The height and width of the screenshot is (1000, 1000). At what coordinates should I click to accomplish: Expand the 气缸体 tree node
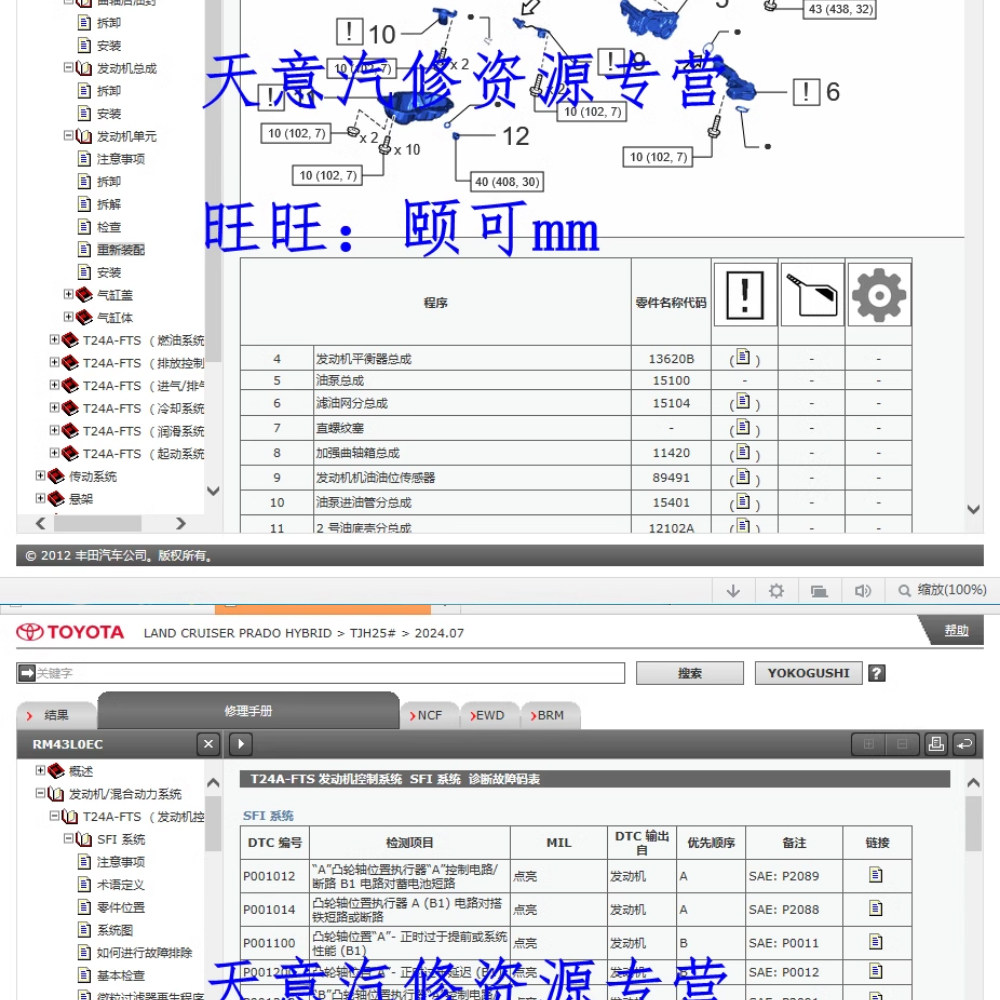(68, 316)
